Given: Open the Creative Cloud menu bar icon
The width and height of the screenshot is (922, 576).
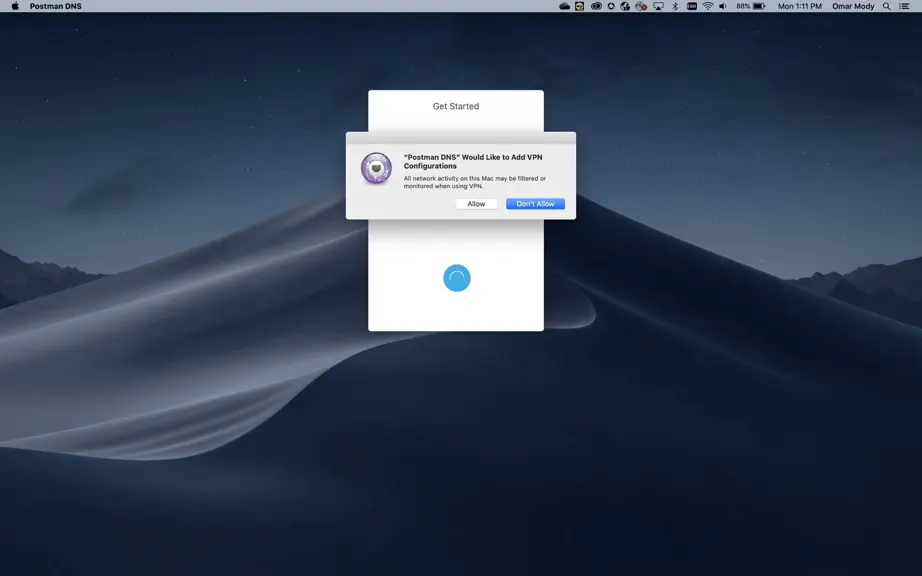Looking at the screenshot, I should [x=596, y=6].
